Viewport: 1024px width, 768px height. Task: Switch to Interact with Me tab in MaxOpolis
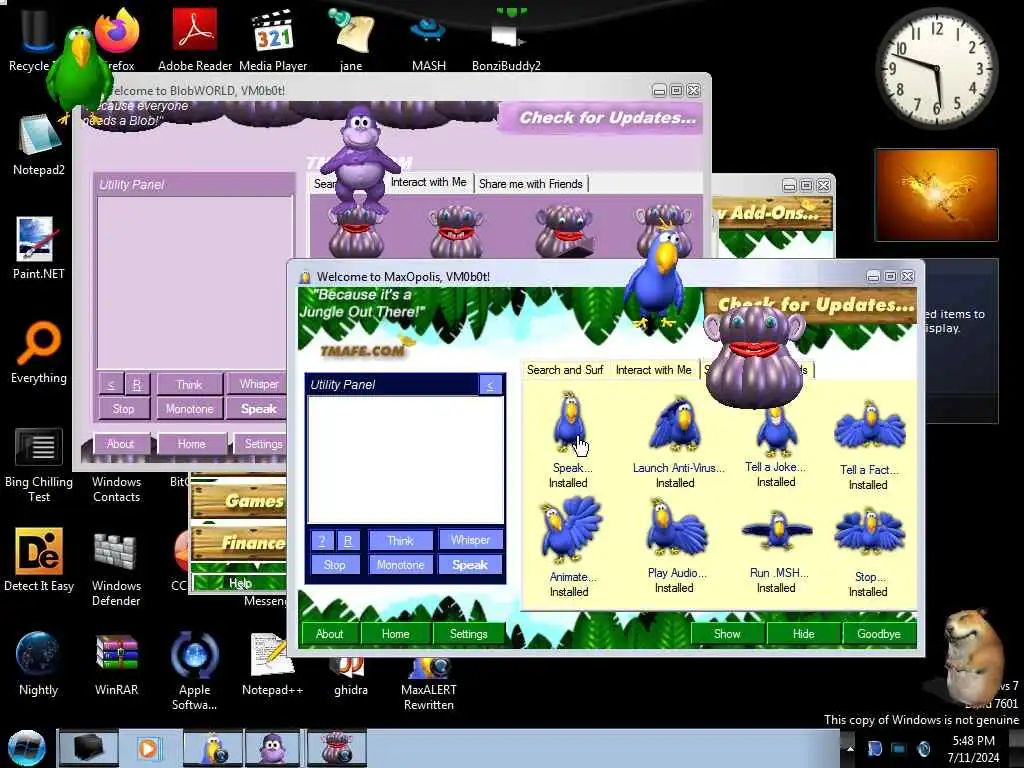click(653, 370)
